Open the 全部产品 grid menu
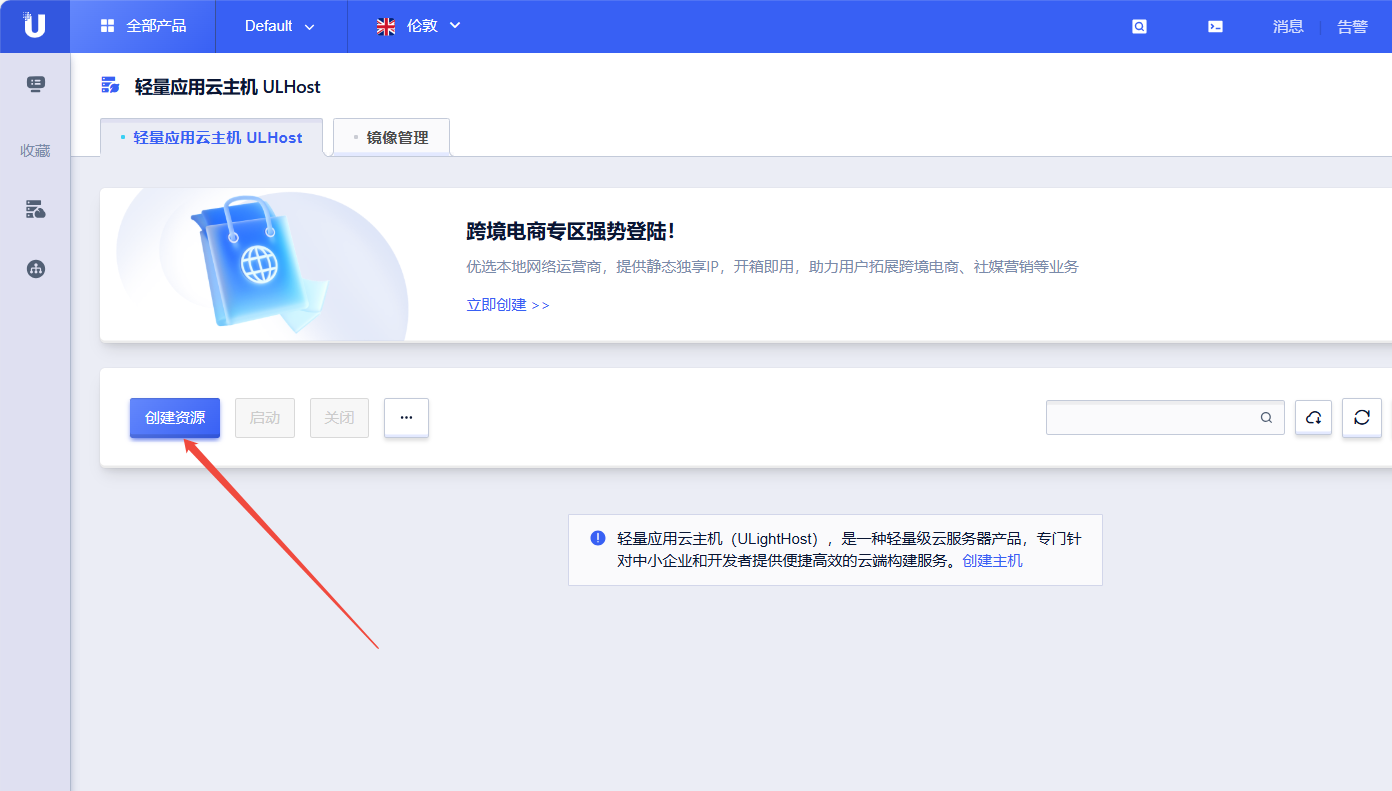Image resolution: width=1392 pixels, height=791 pixels. point(143,26)
